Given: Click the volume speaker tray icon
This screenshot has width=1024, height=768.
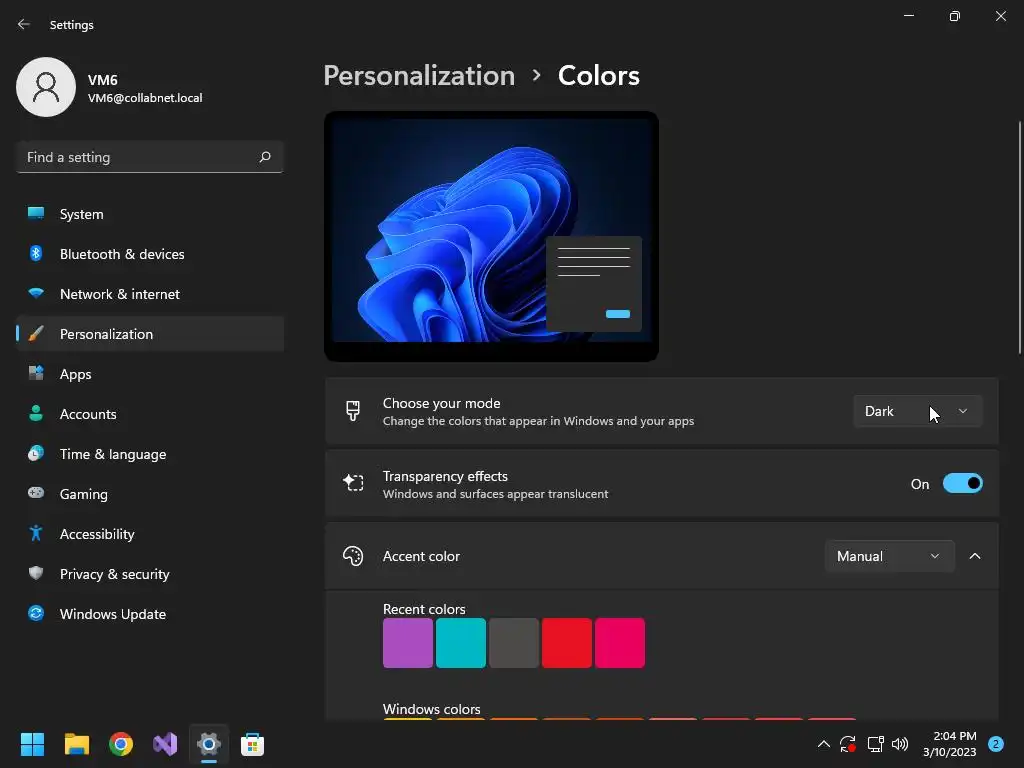Looking at the screenshot, I should tap(900, 744).
